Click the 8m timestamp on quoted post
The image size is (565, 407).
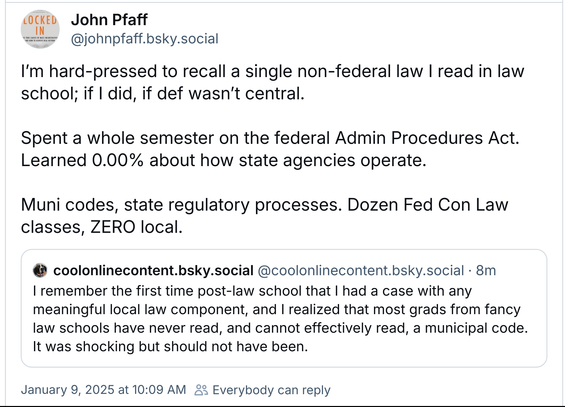pos(486,270)
